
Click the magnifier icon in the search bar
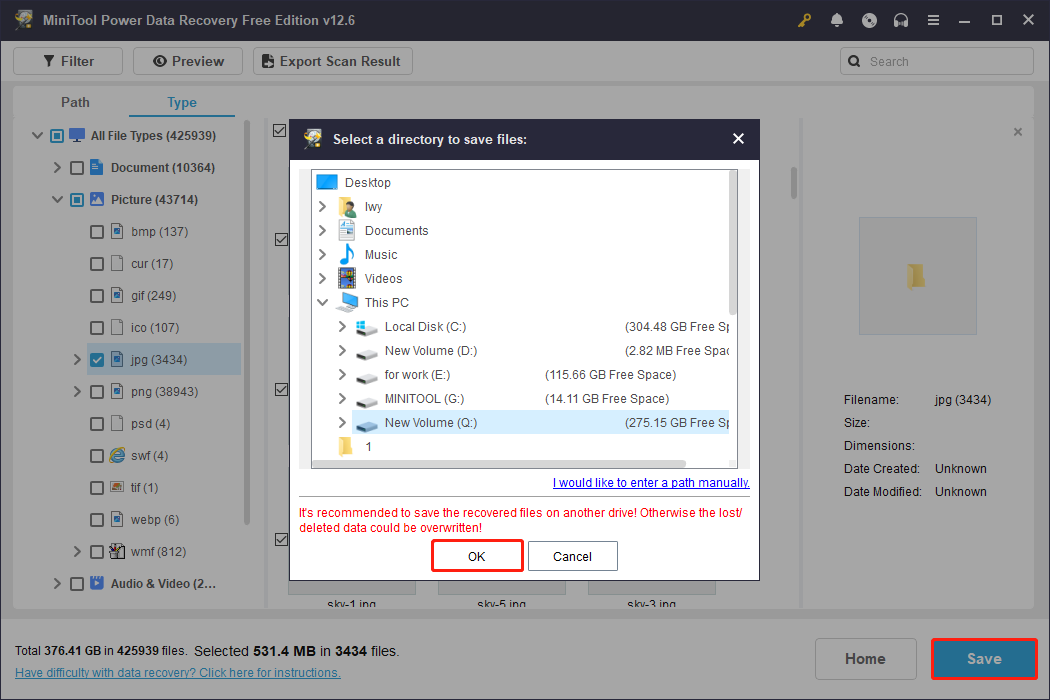tap(854, 61)
